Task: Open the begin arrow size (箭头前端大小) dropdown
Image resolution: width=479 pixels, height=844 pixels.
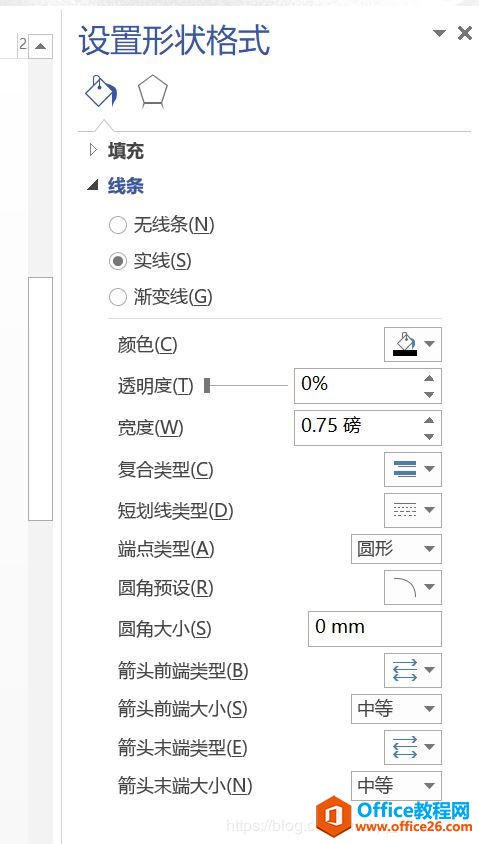Action: tap(396, 709)
